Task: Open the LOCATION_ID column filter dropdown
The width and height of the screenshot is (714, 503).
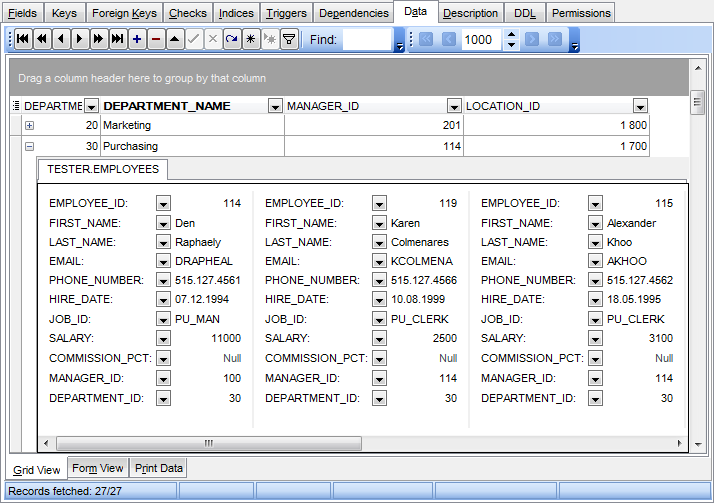Action: click(640, 106)
